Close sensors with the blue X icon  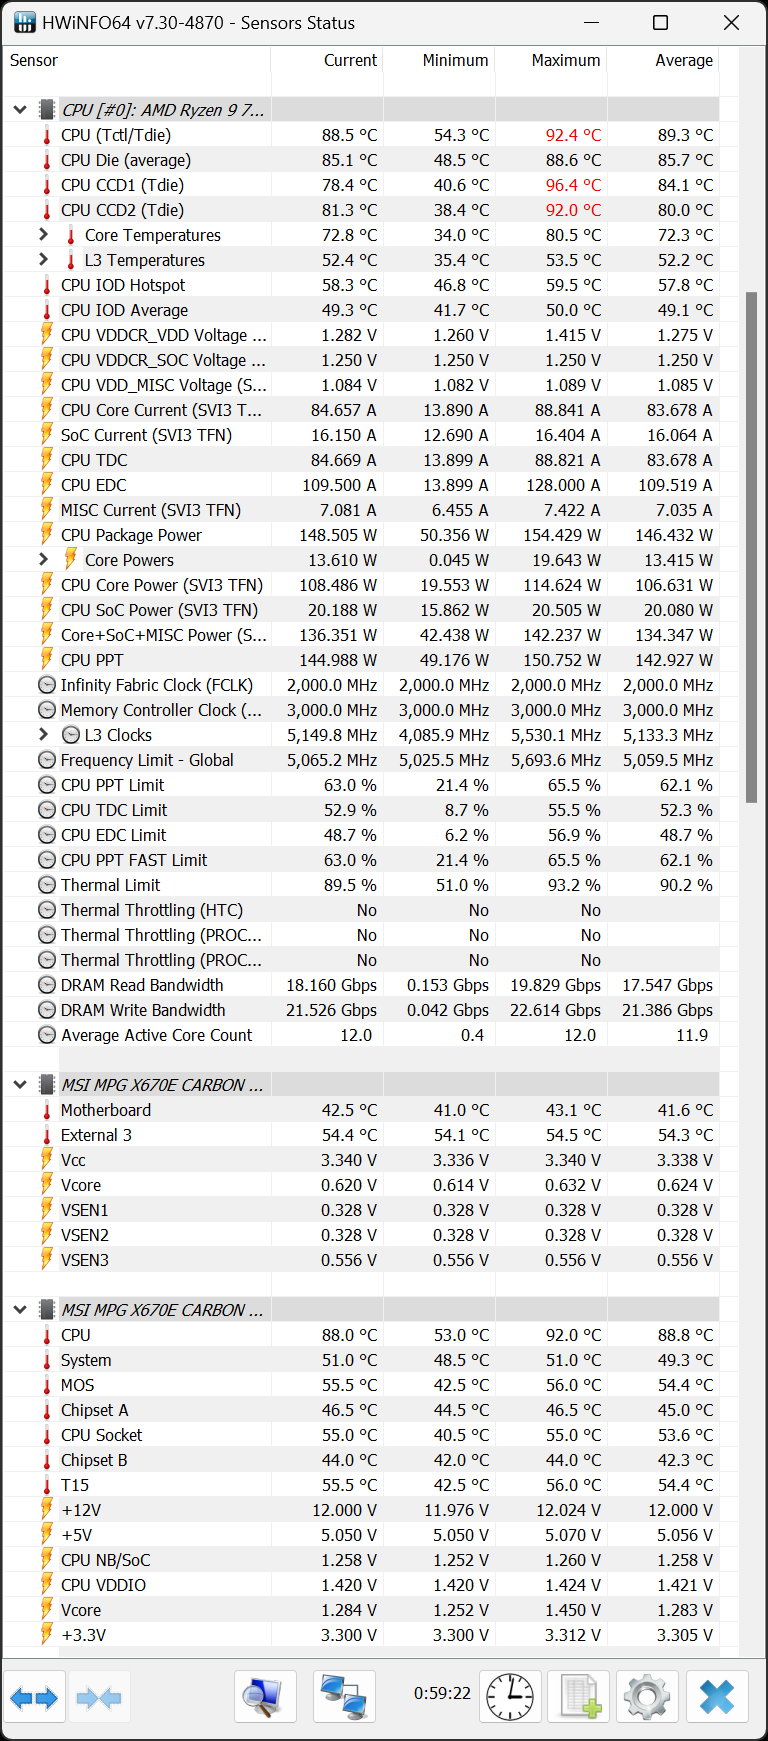coord(717,1697)
